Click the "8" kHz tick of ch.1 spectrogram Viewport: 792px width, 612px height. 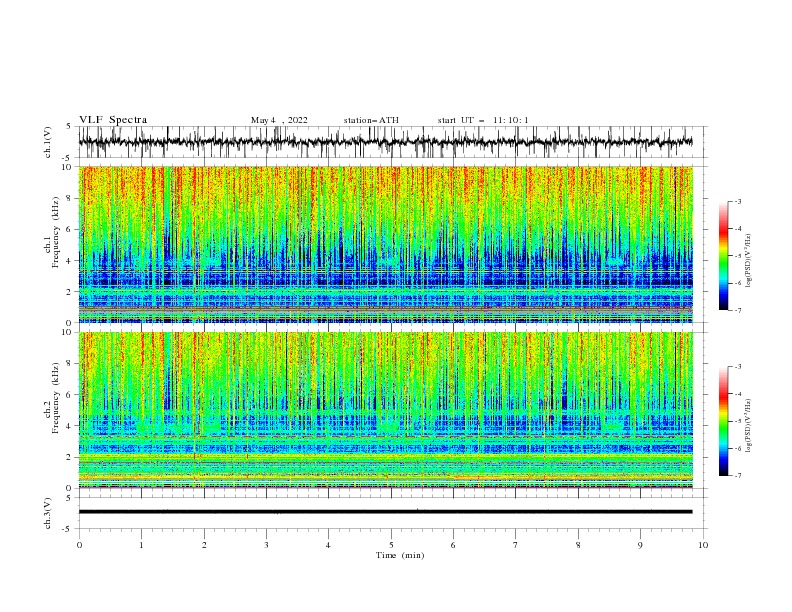(69, 198)
